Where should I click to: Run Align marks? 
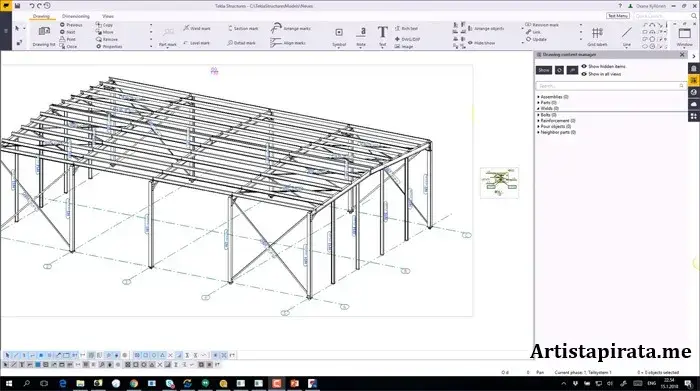click(288, 43)
